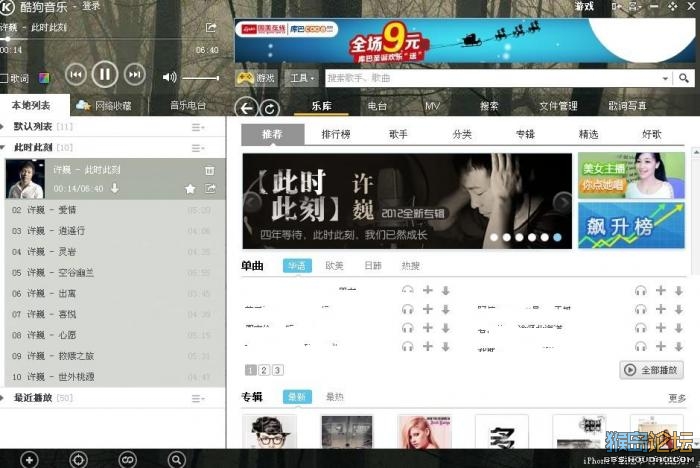700x468 pixels.
Task: Click the share icon beside song title
Action: 211,28
